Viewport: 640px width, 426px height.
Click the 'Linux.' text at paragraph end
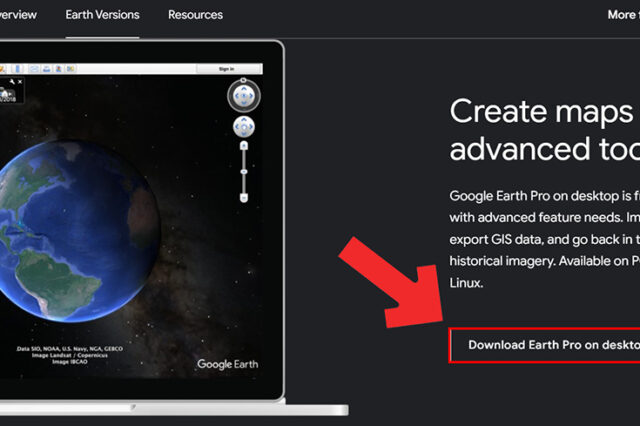tap(467, 283)
